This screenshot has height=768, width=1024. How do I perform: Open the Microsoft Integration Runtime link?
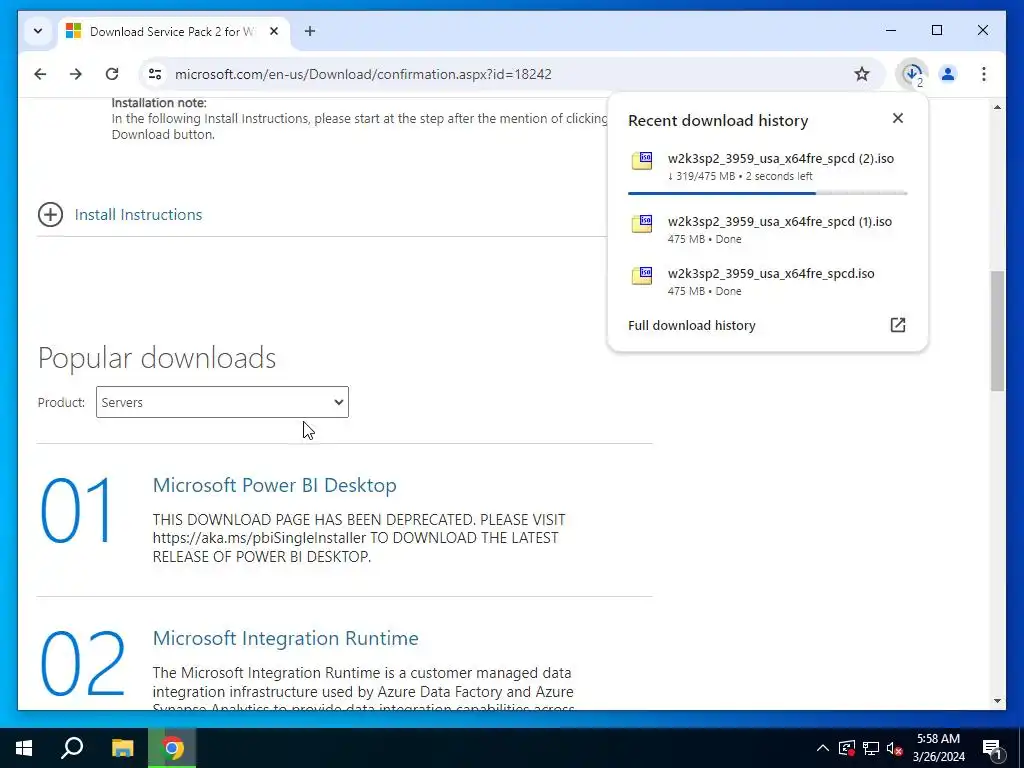(x=285, y=638)
